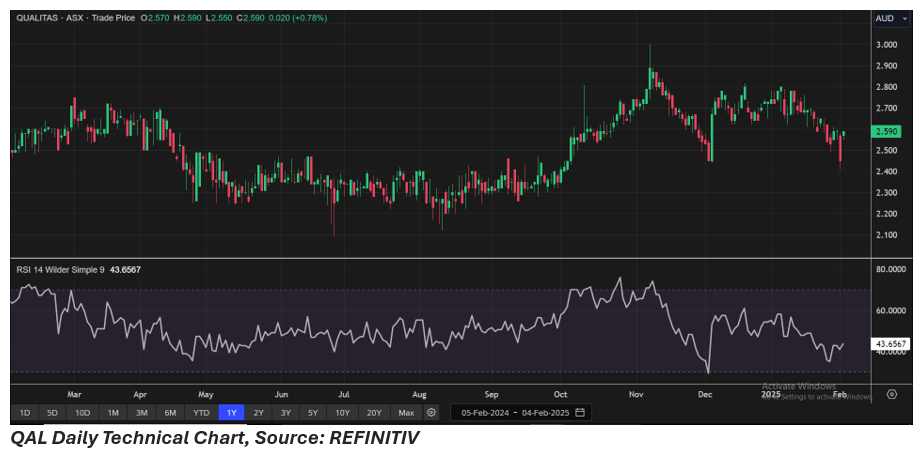Pick the 10Y time range

[342, 412]
